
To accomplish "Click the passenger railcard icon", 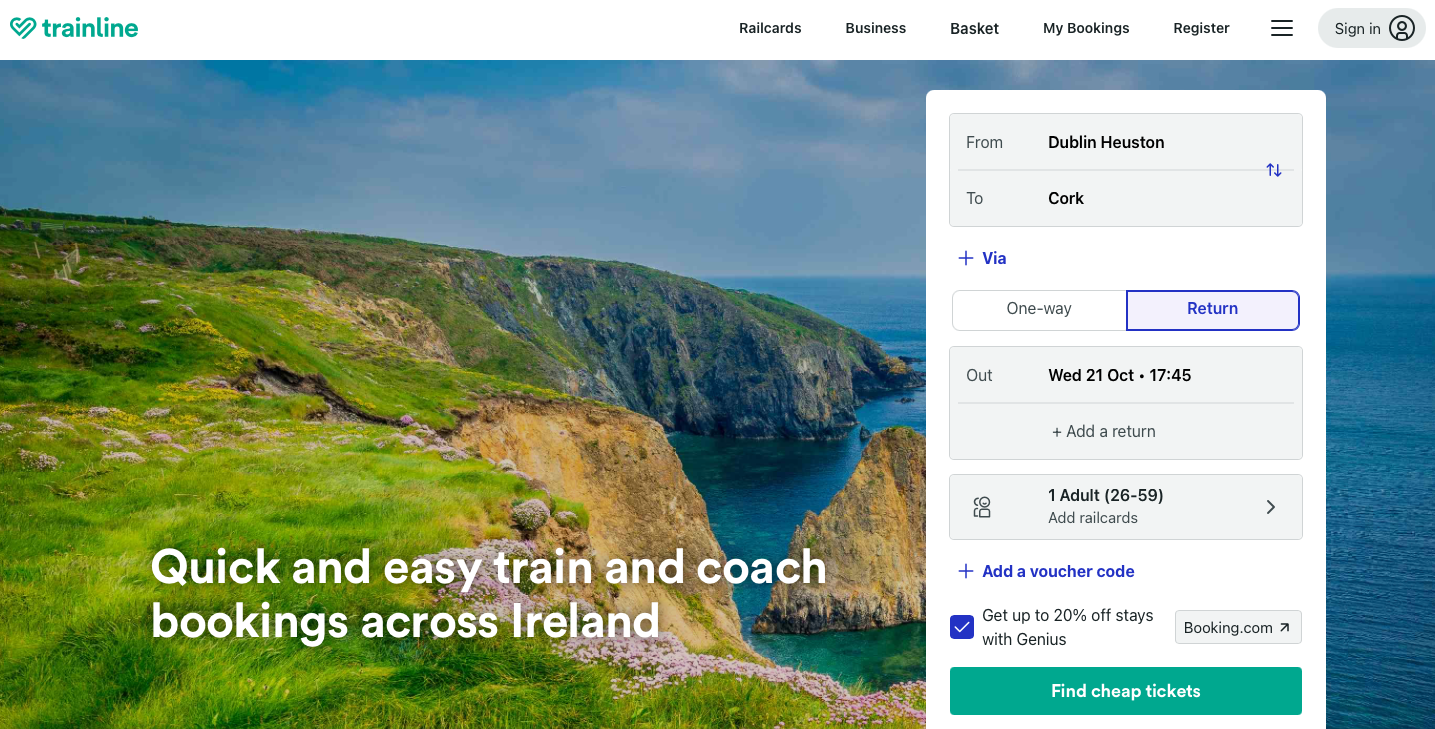I will pyautogui.click(x=982, y=507).
